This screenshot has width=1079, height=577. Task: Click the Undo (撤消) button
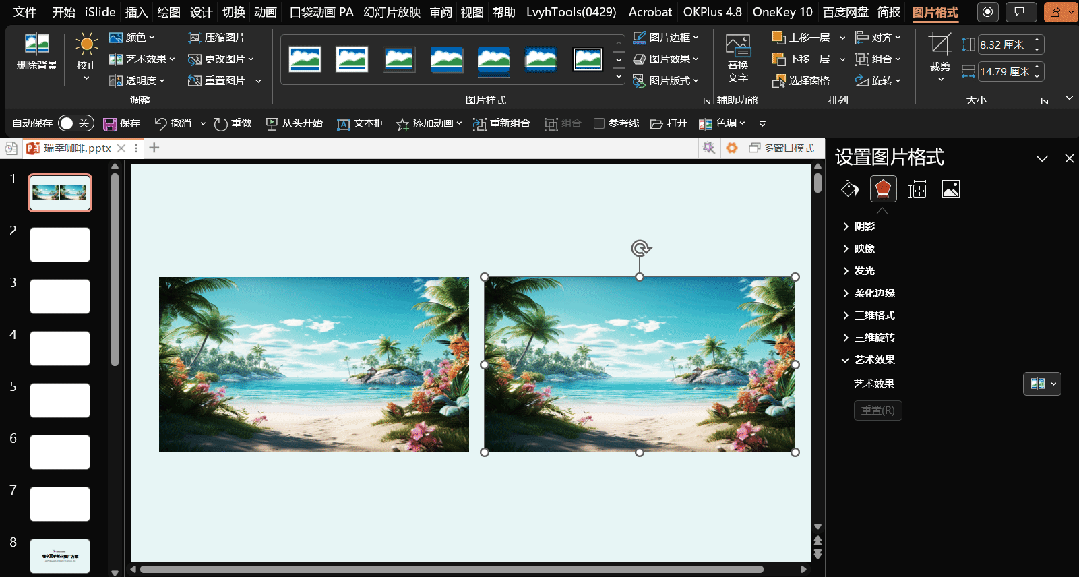[x=173, y=123]
